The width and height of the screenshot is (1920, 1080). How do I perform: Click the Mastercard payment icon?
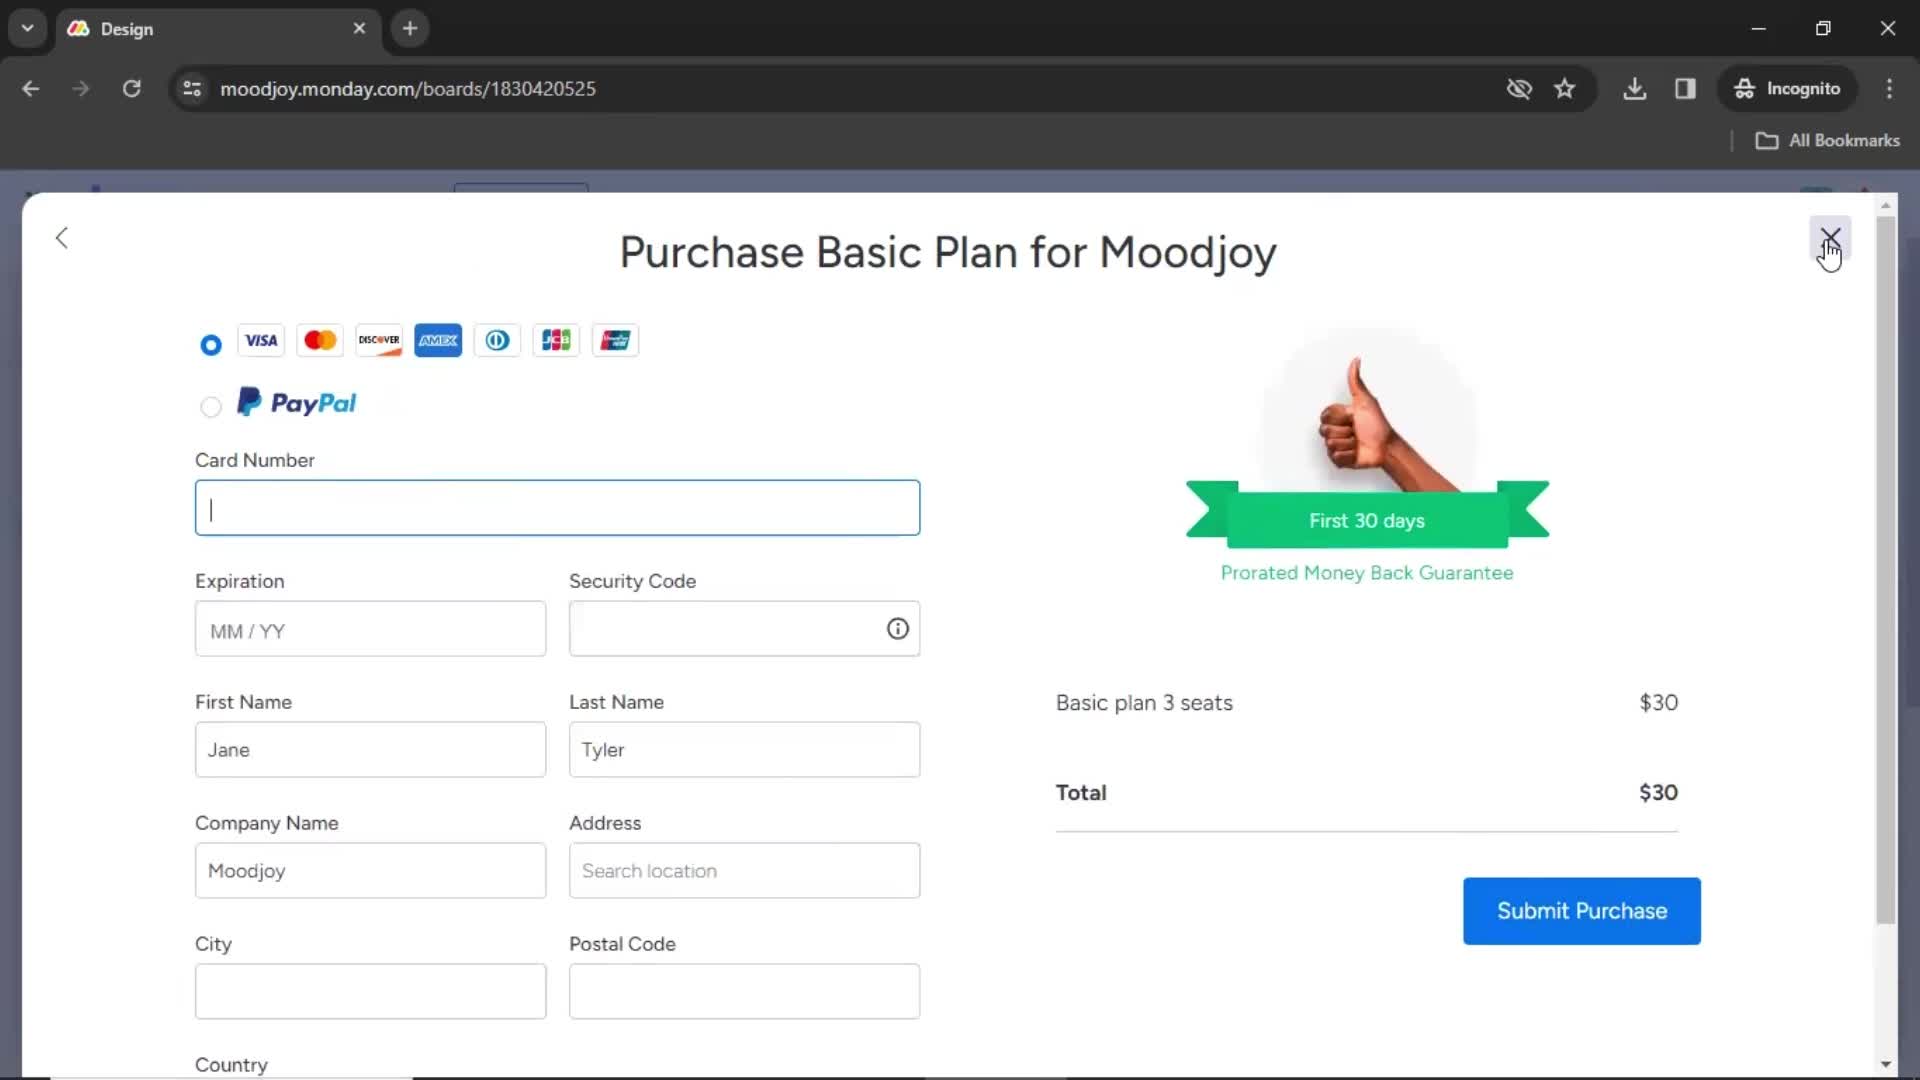point(320,340)
